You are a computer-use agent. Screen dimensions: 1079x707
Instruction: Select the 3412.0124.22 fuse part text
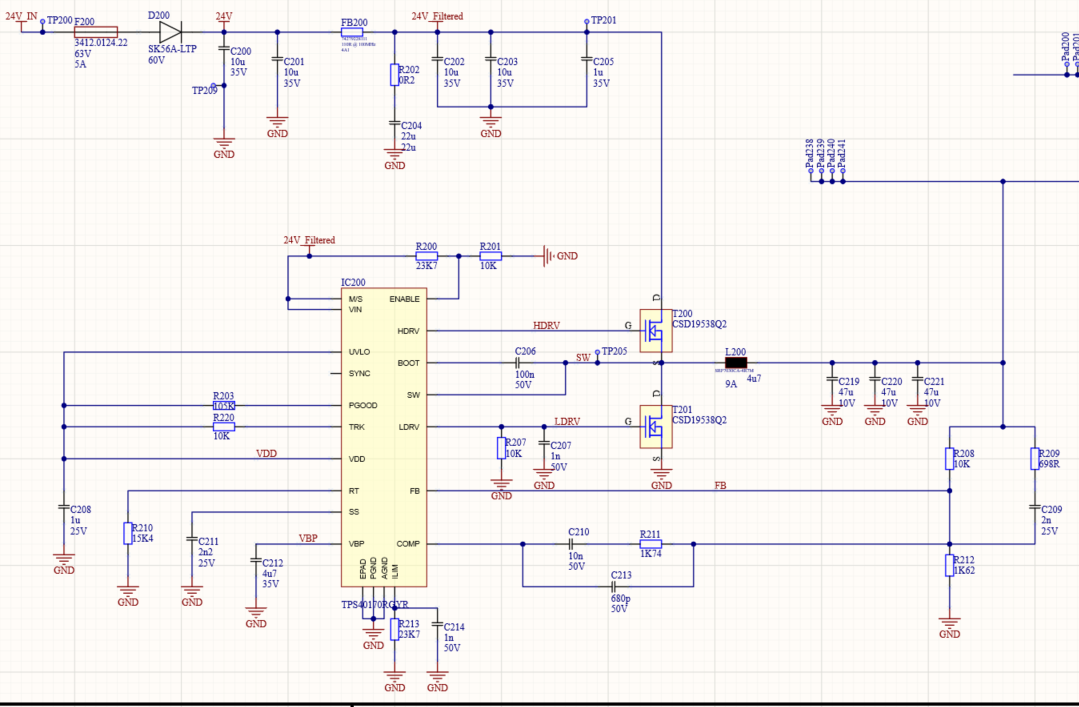coord(100,43)
